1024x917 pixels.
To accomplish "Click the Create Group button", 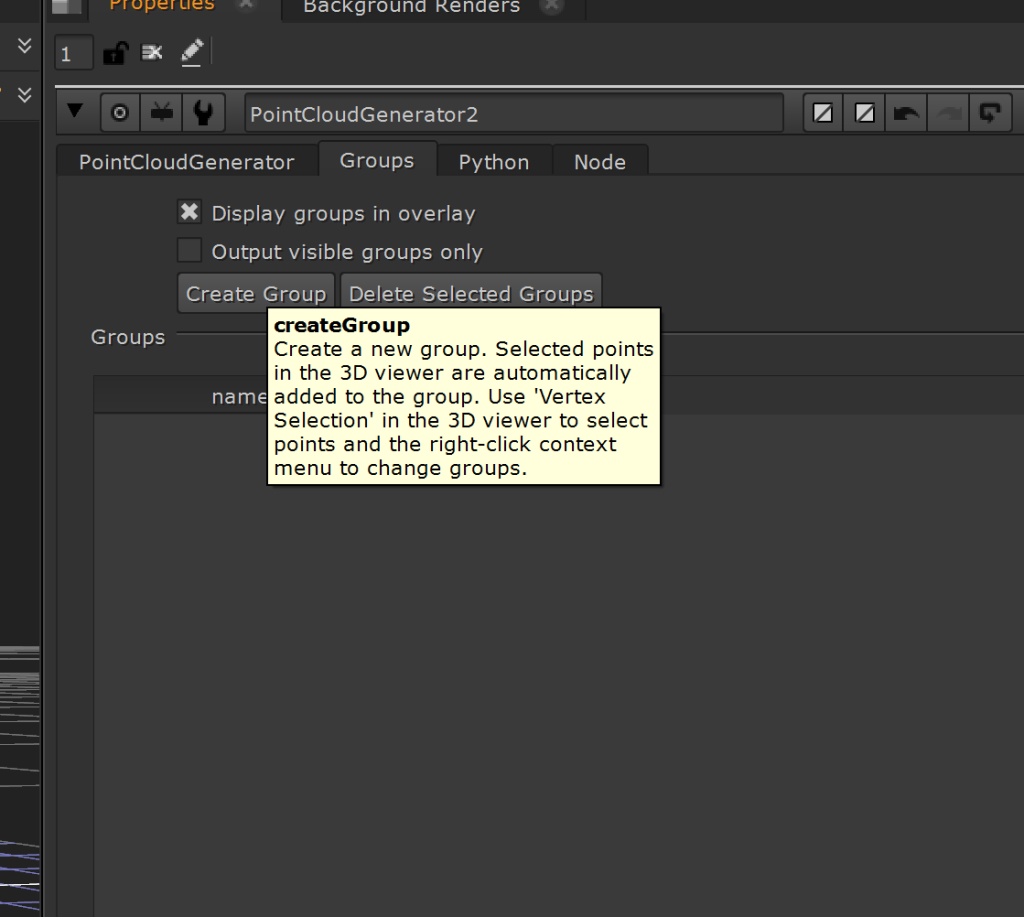I will [256, 293].
